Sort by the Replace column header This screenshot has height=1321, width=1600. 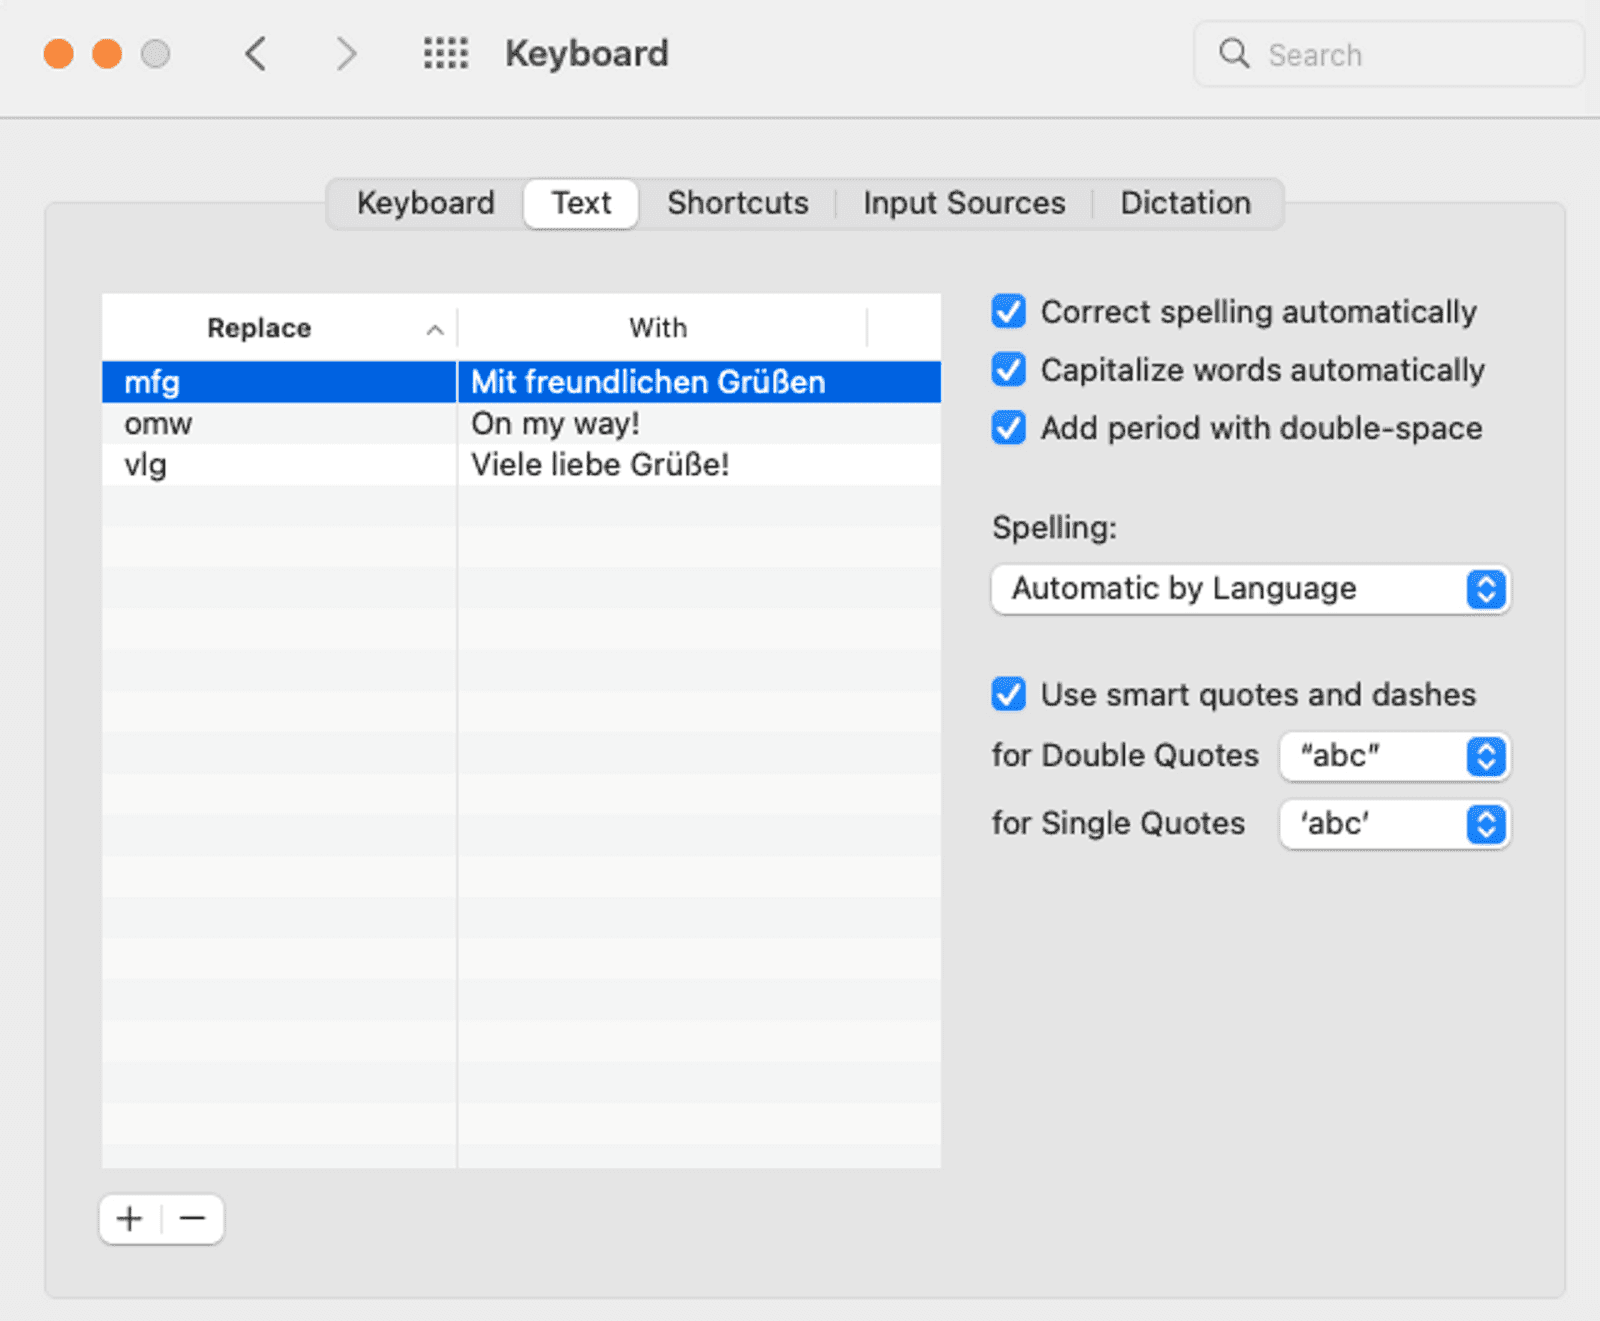279,328
